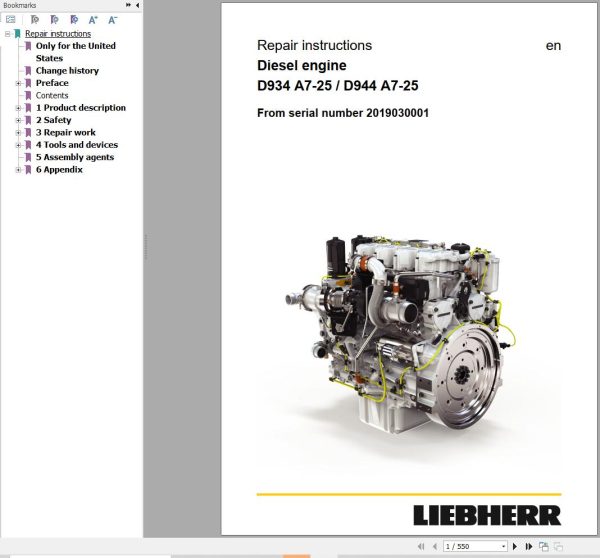This screenshot has width=600, height=558.
Task: Click the teal bookmark icon beside Repair instructions
Action: point(17,34)
